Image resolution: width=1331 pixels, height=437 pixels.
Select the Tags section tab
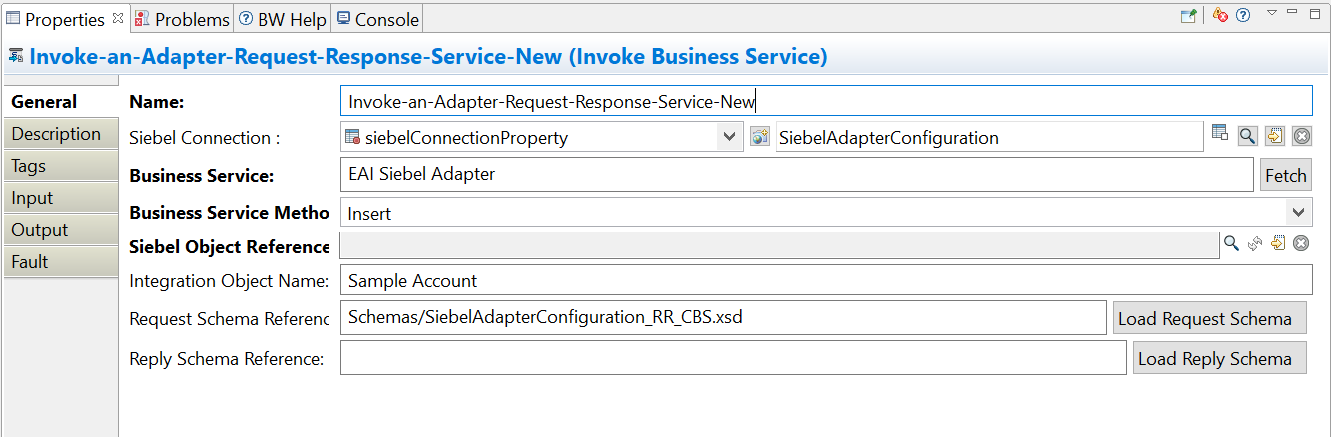click(x=60, y=166)
